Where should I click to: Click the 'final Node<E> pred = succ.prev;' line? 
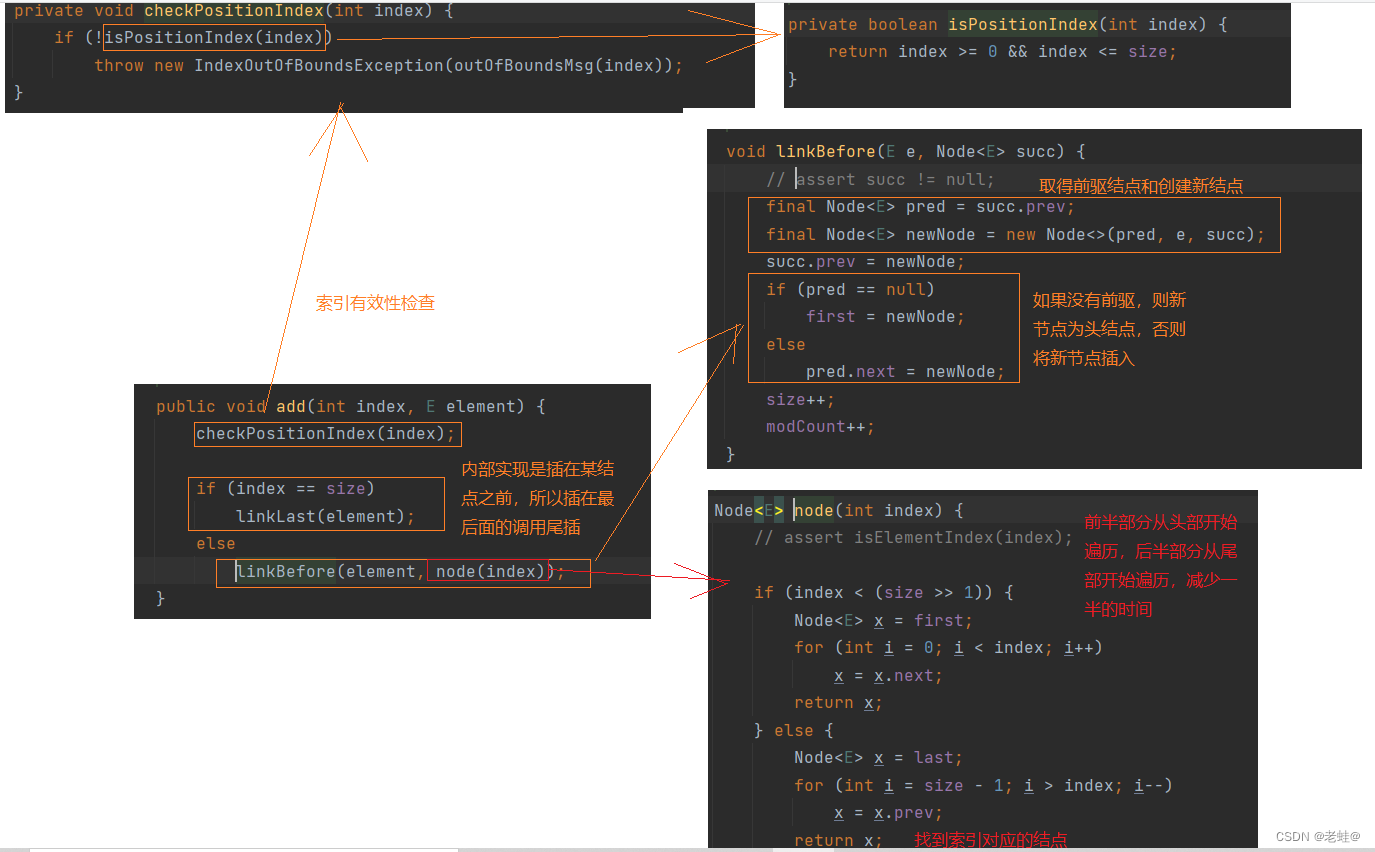(x=920, y=207)
